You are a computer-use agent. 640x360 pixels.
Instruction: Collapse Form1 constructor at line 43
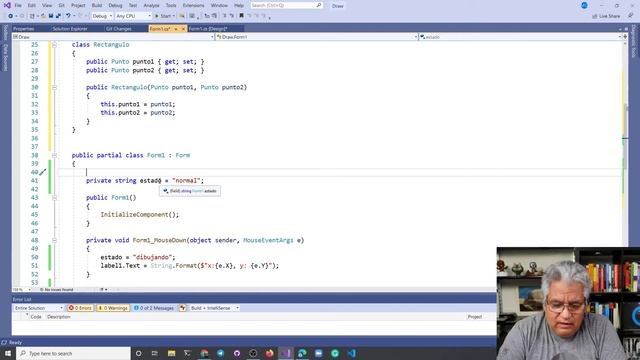(x=54, y=198)
